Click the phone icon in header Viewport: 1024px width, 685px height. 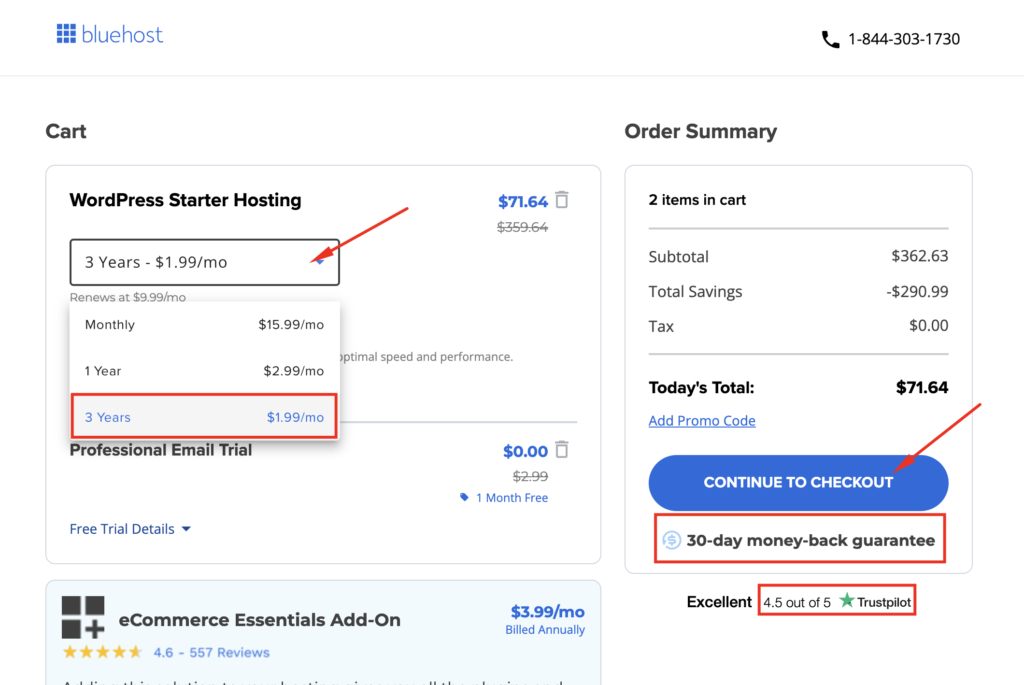pyautogui.click(x=830, y=40)
